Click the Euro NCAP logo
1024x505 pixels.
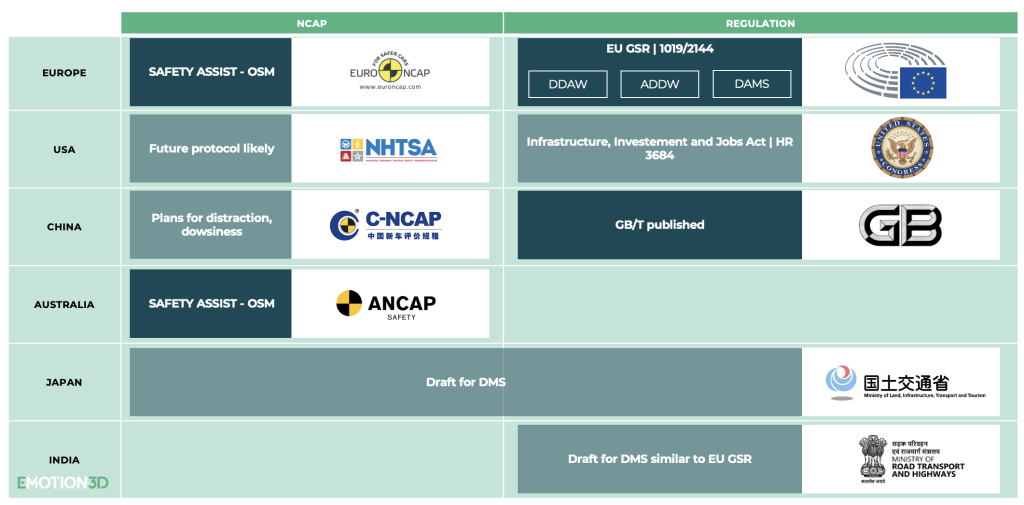[390, 71]
